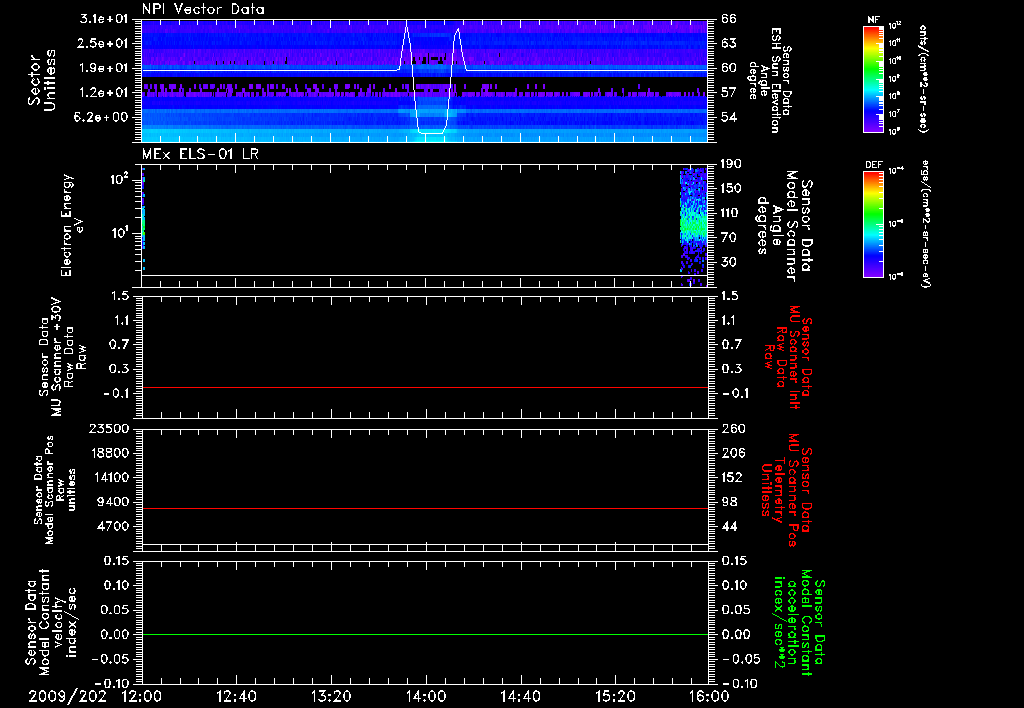Click the 'Electron Energy eV' axis label
The width and height of the screenshot is (1024, 708).
73,225
